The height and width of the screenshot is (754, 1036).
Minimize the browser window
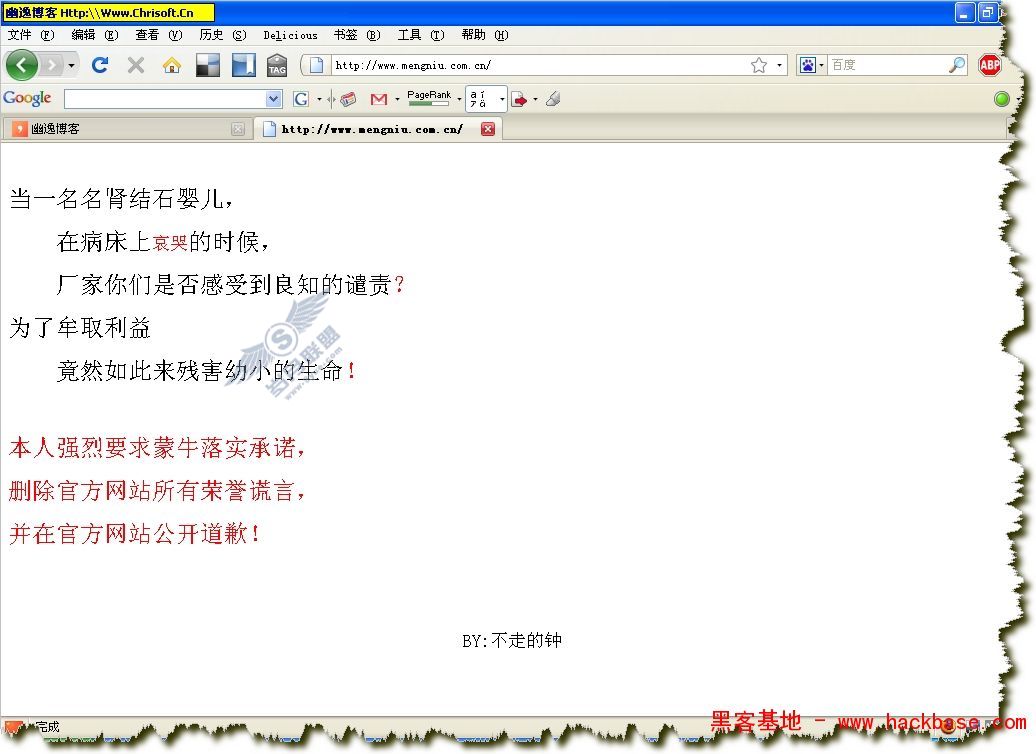click(965, 13)
